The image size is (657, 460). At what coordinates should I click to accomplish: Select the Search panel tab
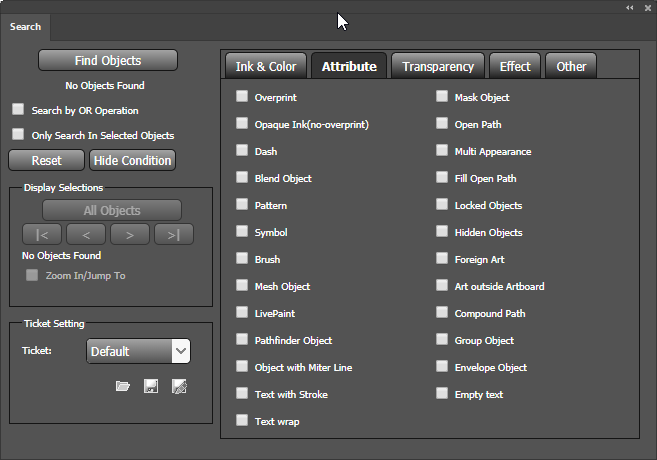[25, 27]
